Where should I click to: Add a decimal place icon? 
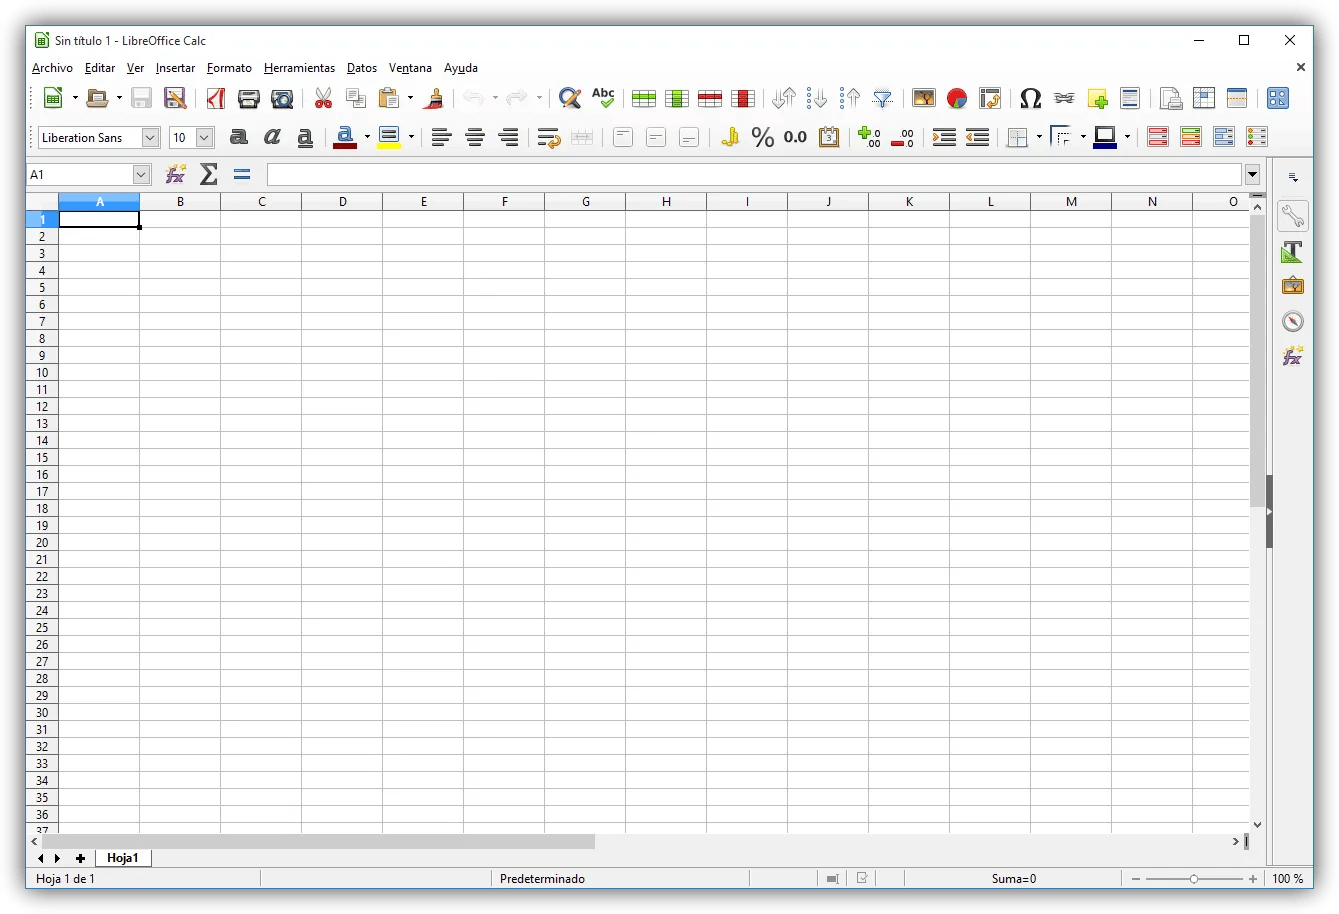pos(869,137)
